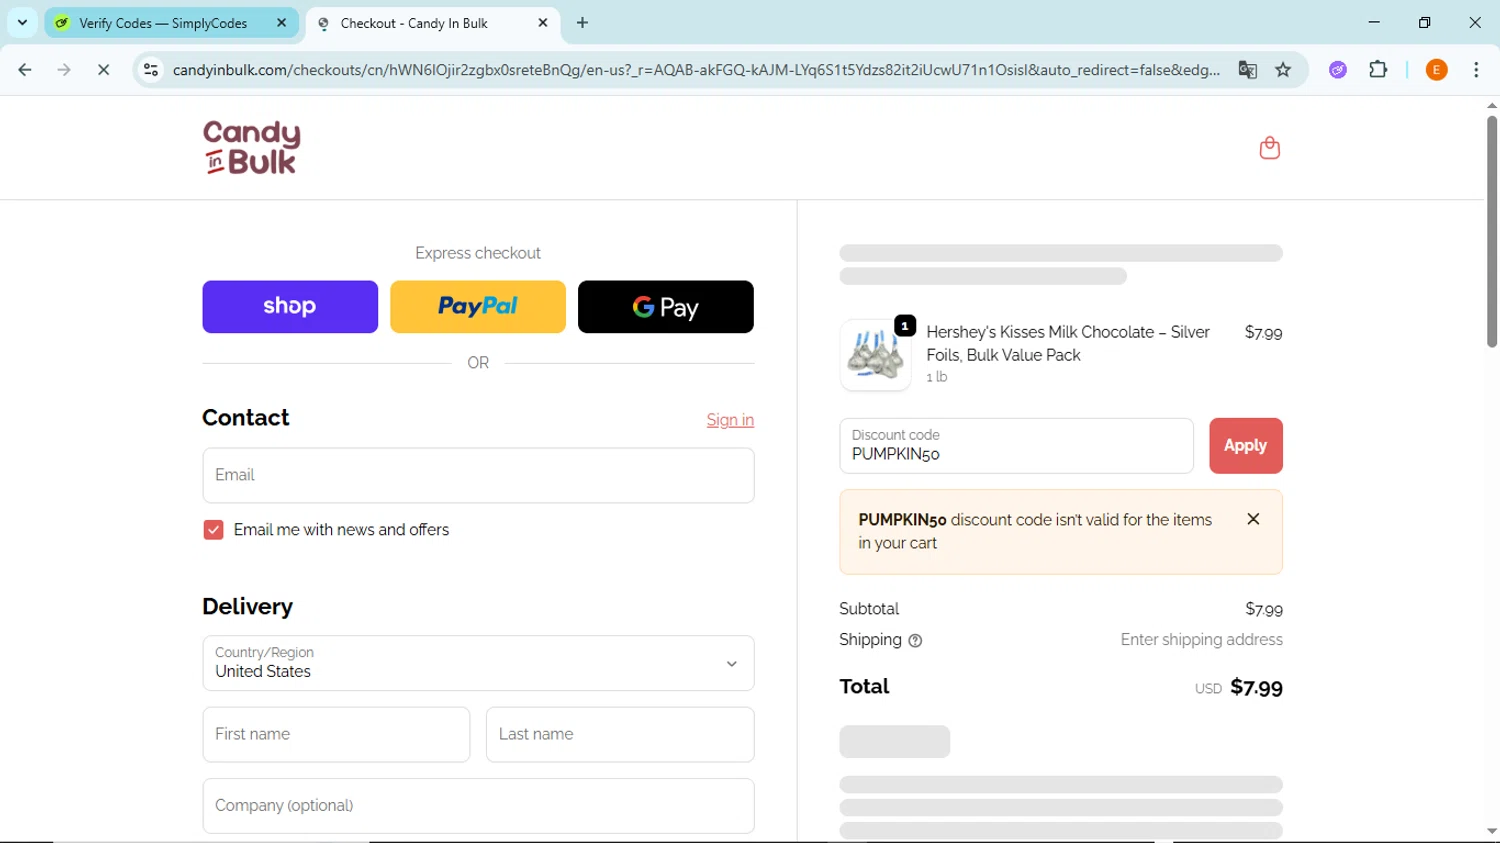The width and height of the screenshot is (1500, 843).
Task: Minimize the browser window
Action: coord(1374,22)
